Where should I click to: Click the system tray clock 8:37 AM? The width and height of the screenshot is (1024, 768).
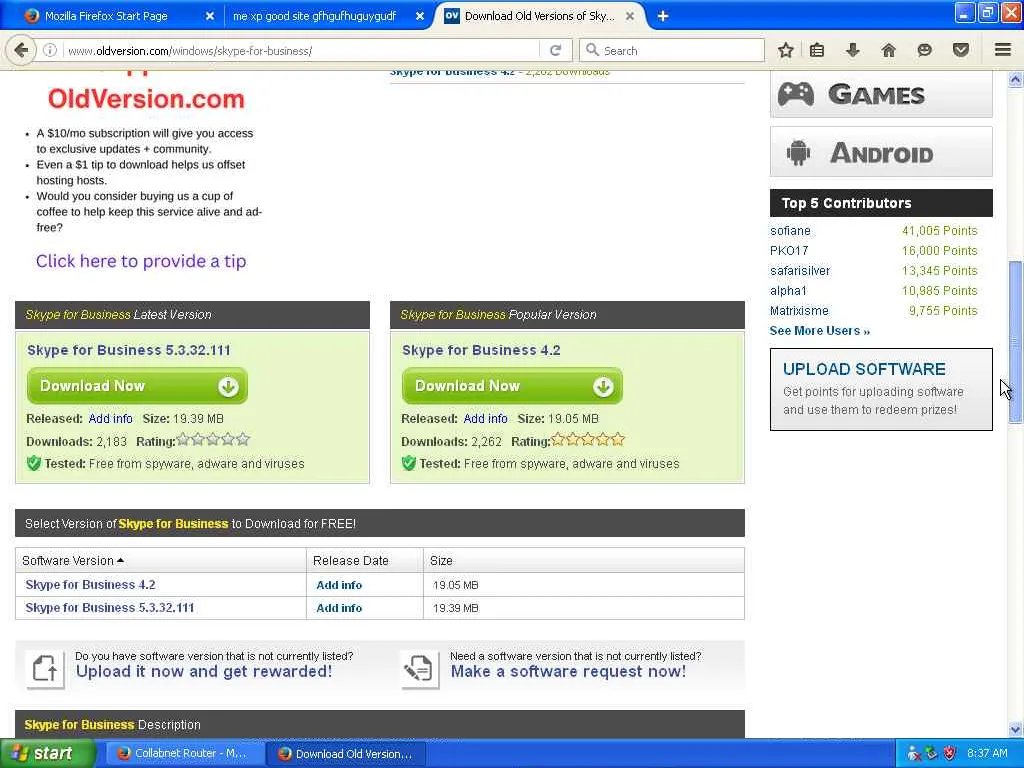[x=987, y=754]
